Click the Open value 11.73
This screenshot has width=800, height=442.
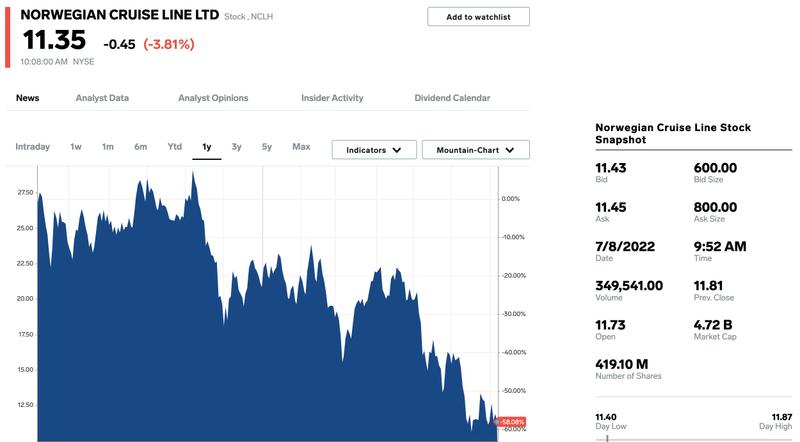point(610,325)
